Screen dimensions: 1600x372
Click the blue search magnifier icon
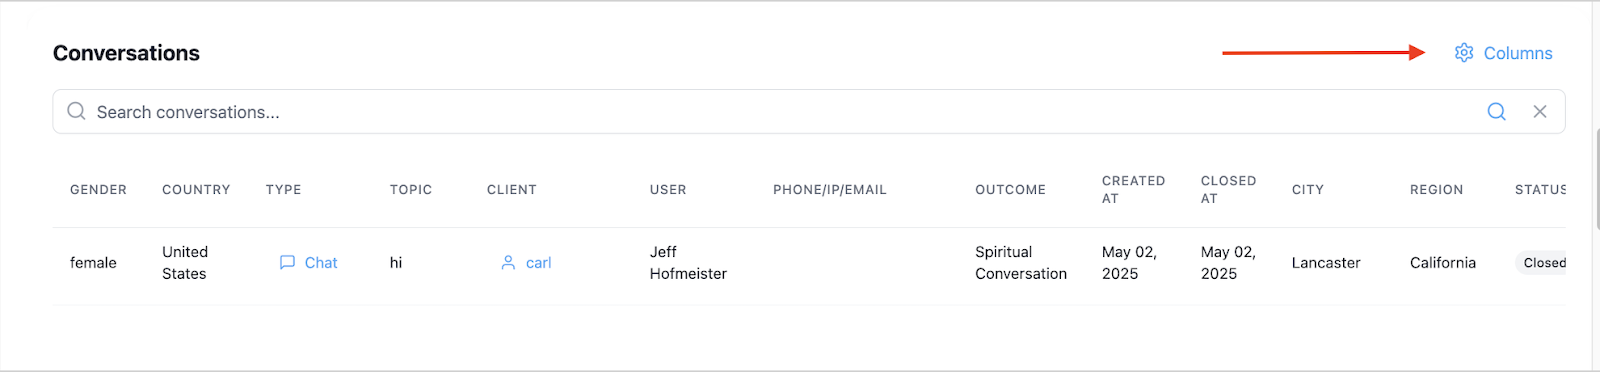[1496, 112]
